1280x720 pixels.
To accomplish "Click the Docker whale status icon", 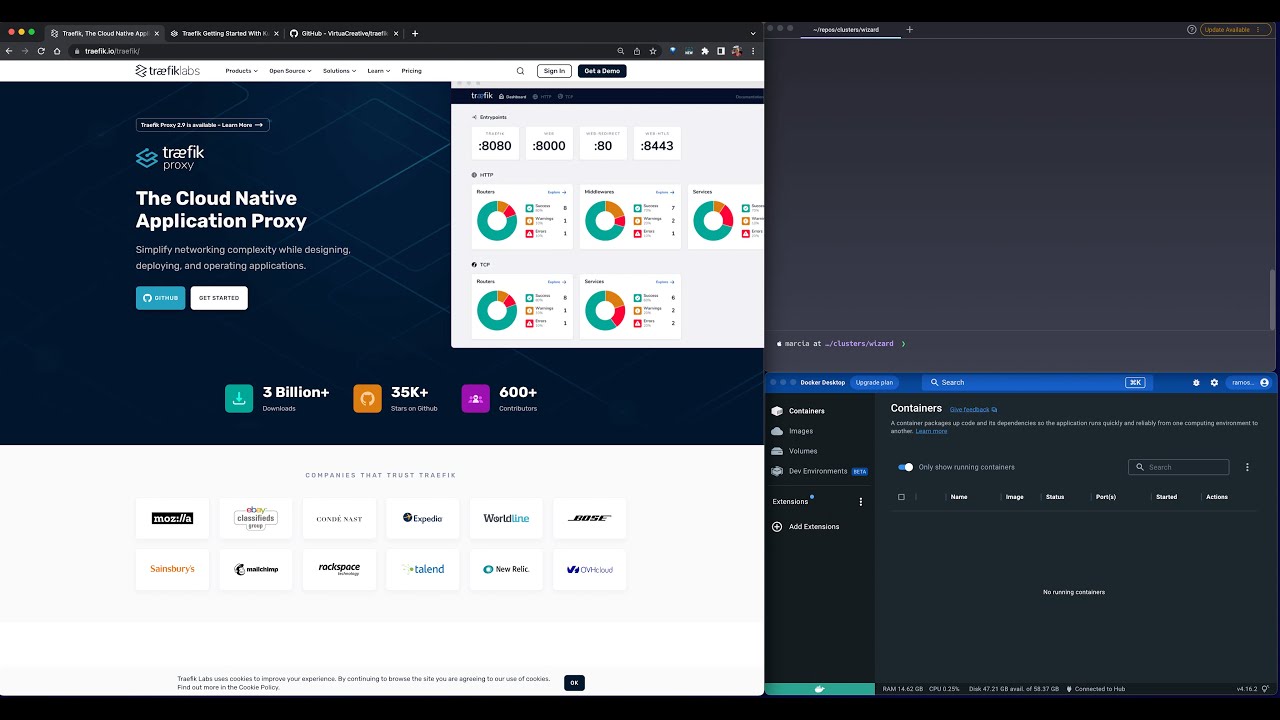I will click(x=819, y=689).
